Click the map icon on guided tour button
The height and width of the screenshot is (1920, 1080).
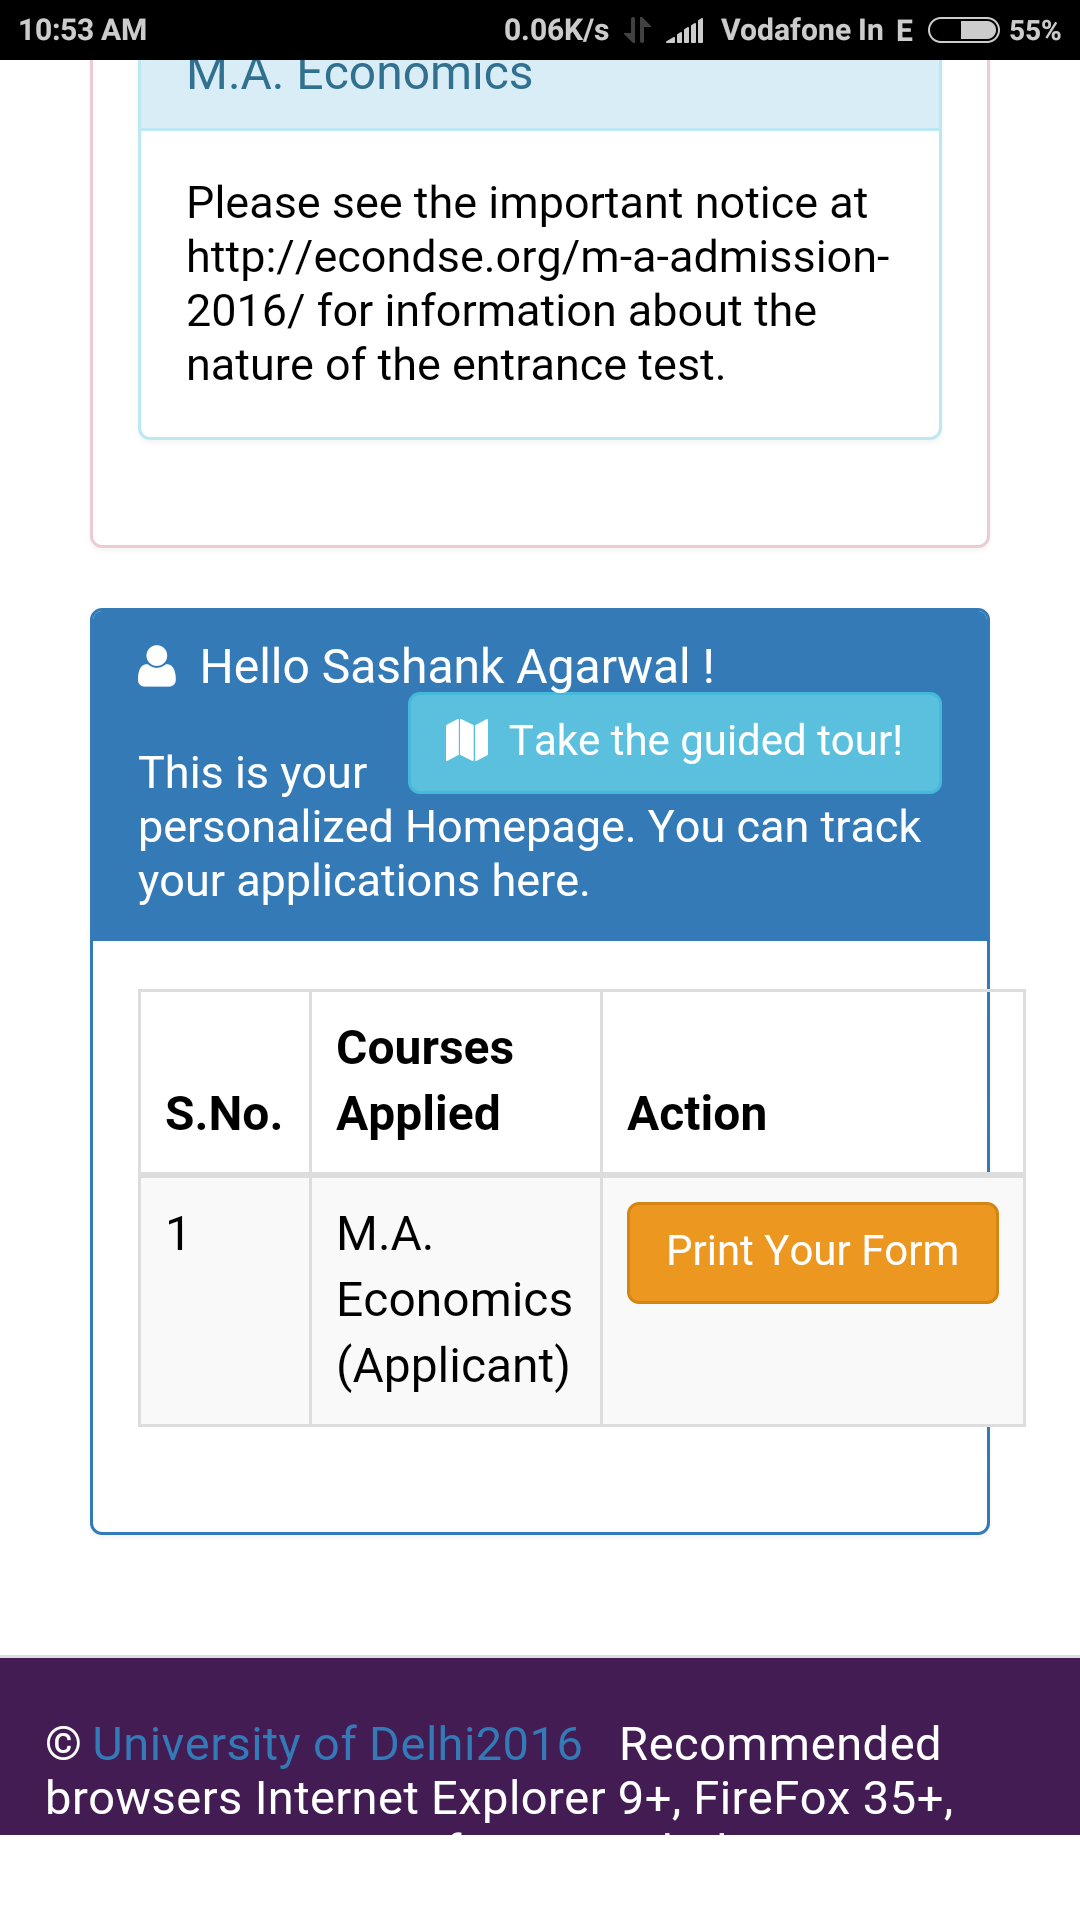(x=466, y=741)
